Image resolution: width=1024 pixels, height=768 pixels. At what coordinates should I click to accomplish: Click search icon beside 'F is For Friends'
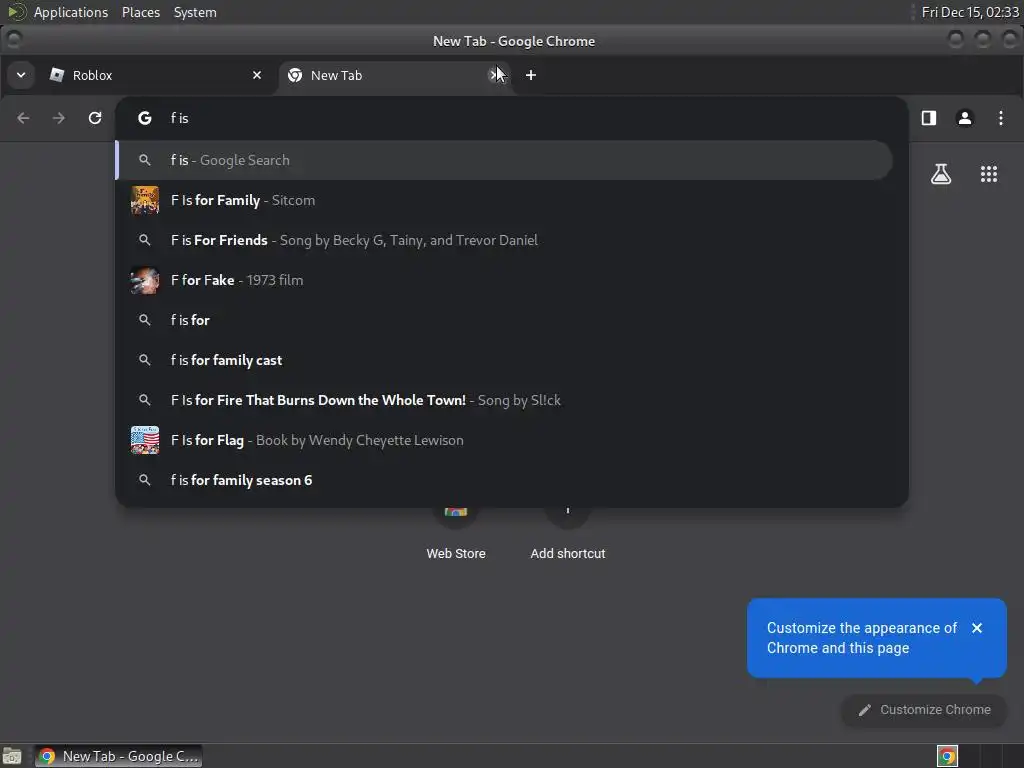(145, 240)
